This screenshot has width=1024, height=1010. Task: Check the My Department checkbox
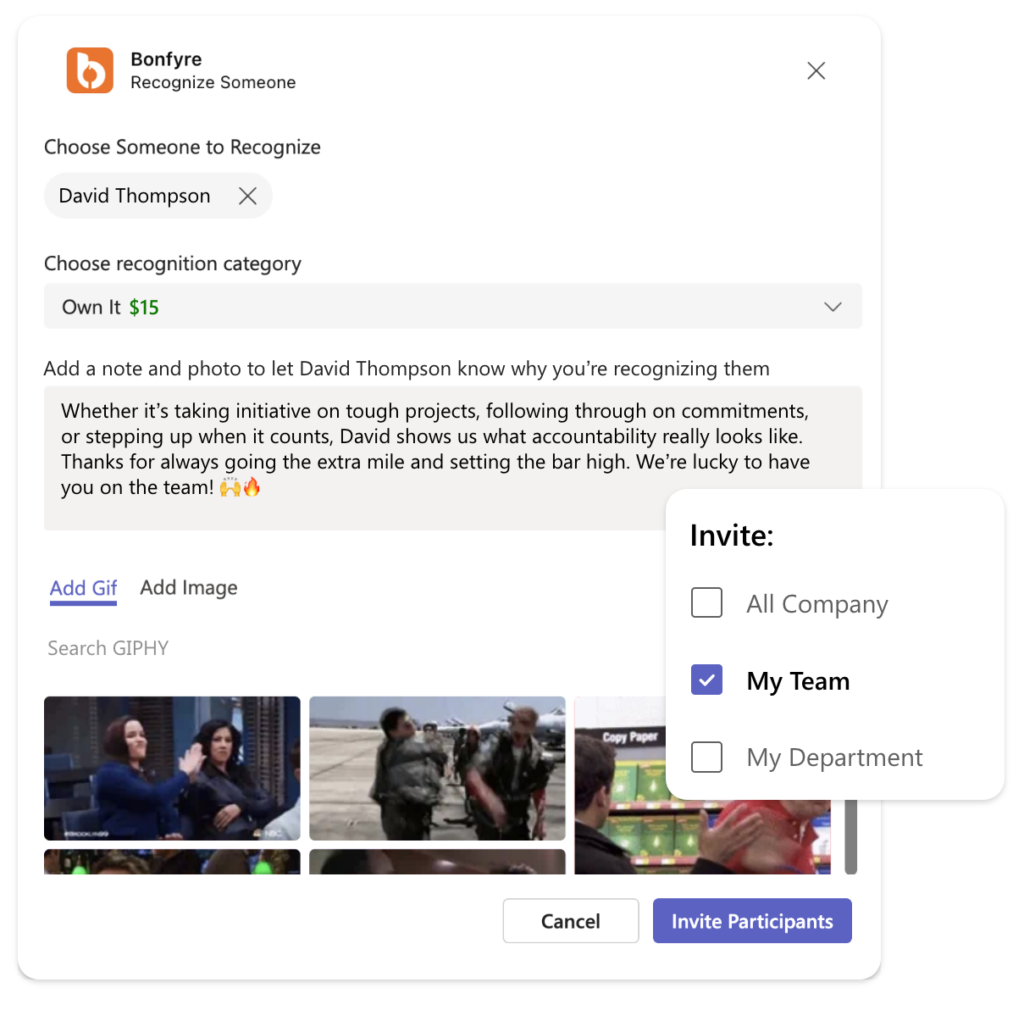coord(707,757)
